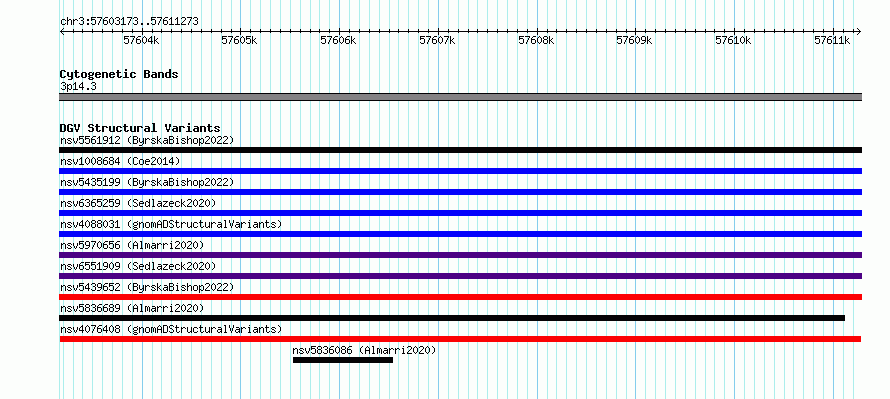Open nsv5836086 (Almarri2020) label

(x=364, y=350)
